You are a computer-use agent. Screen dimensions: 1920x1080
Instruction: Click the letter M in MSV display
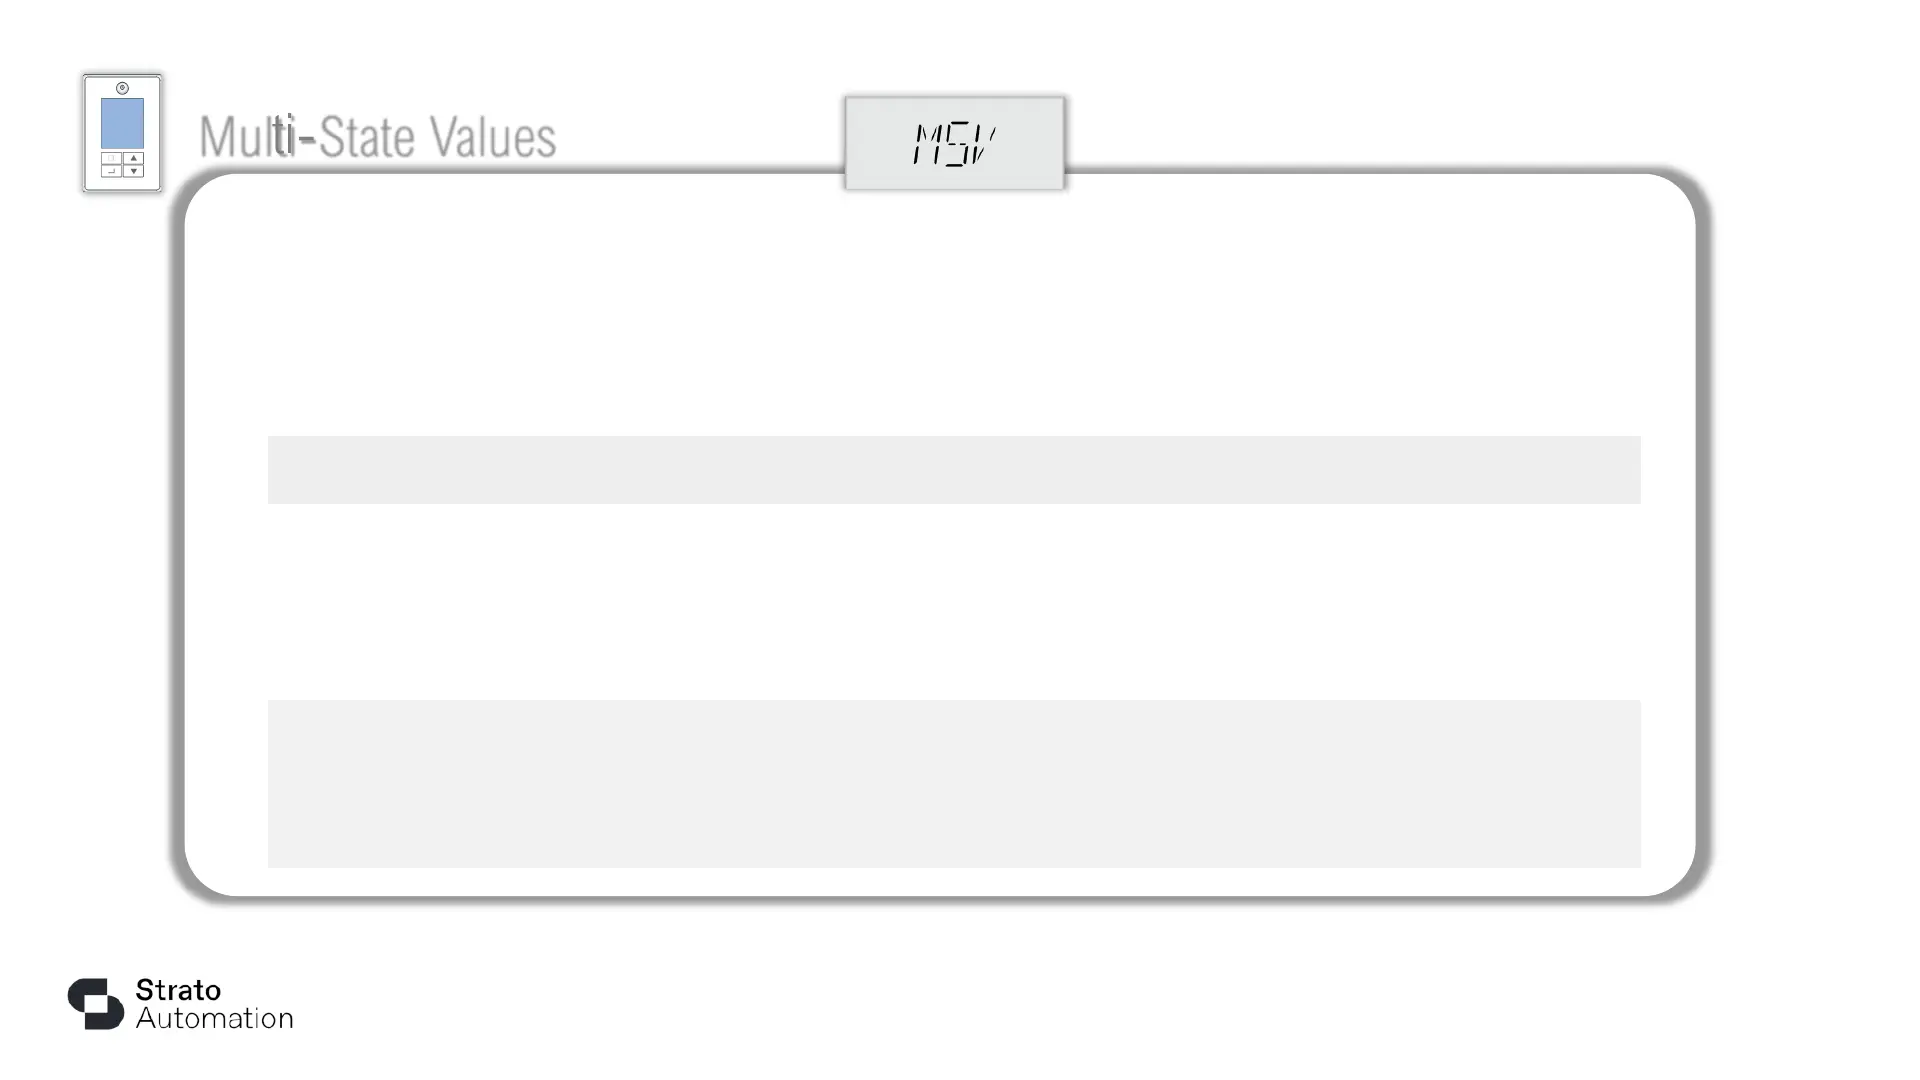click(x=927, y=144)
